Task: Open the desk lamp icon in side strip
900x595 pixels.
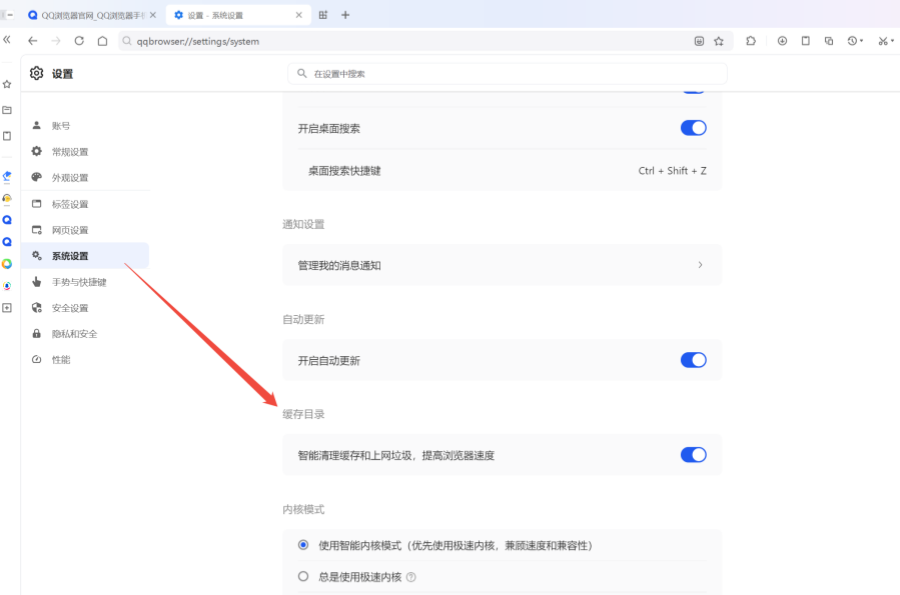Action: (7, 176)
